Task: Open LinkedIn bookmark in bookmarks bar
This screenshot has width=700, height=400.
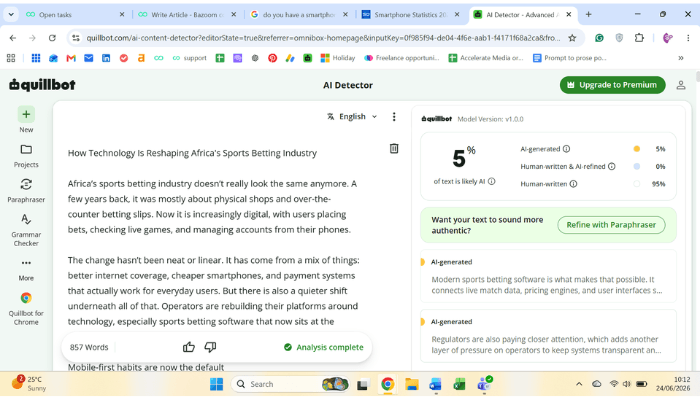Action: pos(106,58)
